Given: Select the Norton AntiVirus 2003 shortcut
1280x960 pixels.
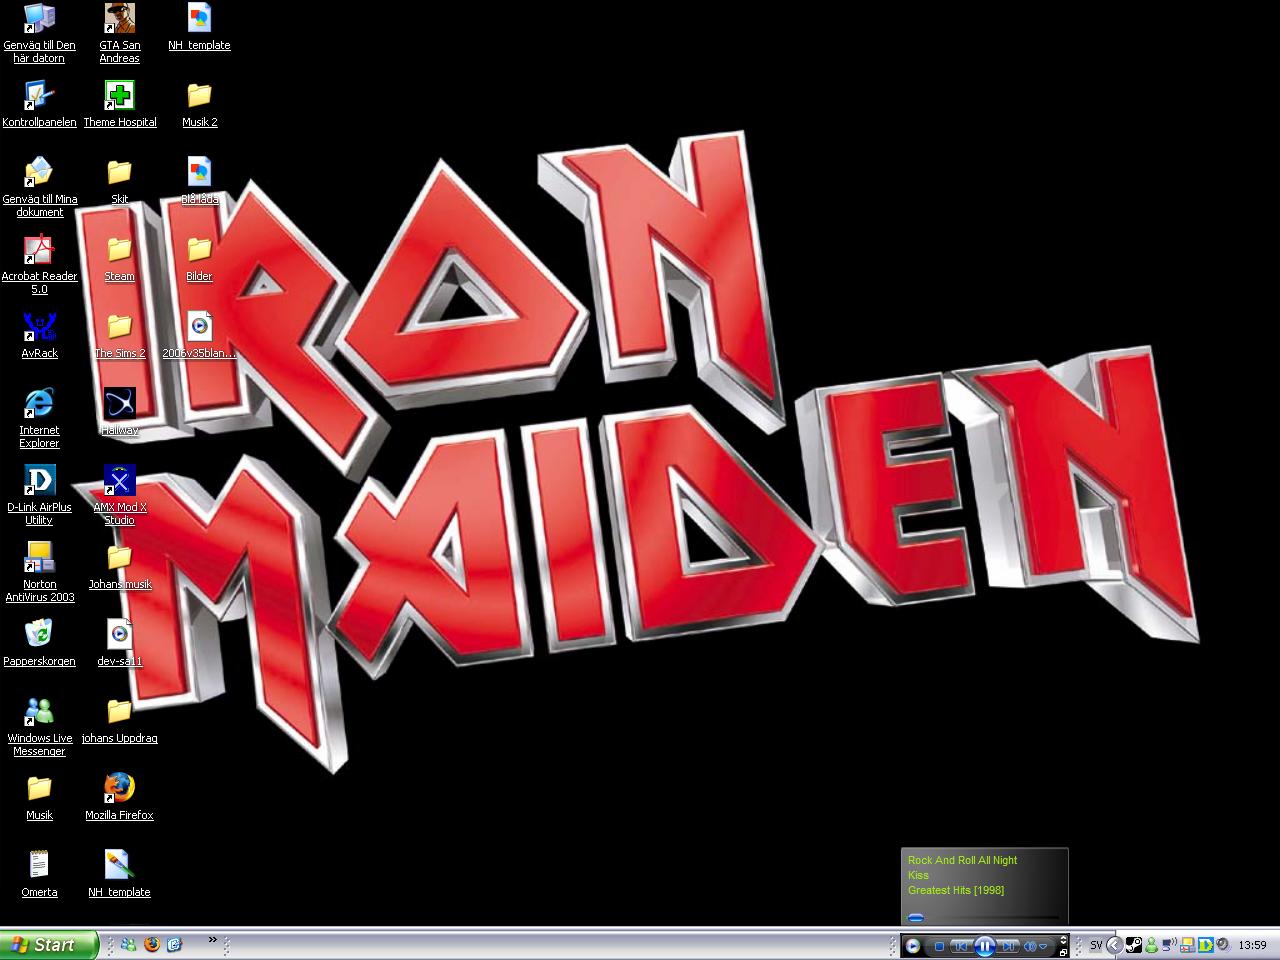Looking at the screenshot, I should (x=39, y=572).
